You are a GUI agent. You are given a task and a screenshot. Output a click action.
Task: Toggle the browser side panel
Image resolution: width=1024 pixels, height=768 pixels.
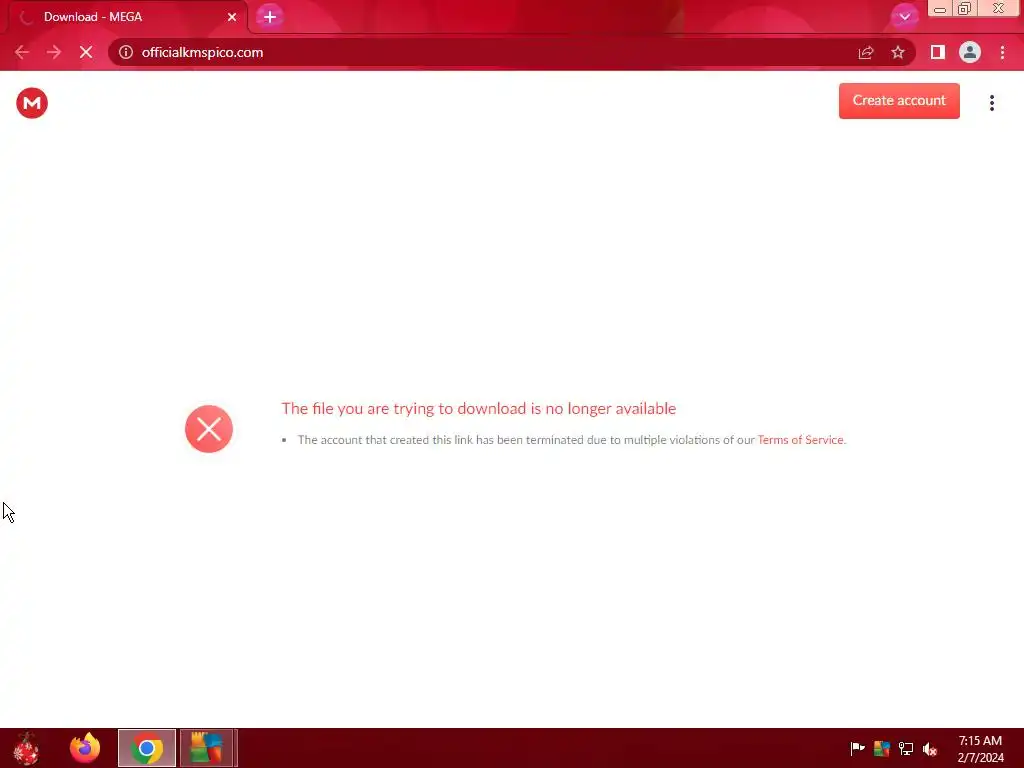pyautogui.click(x=938, y=52)
